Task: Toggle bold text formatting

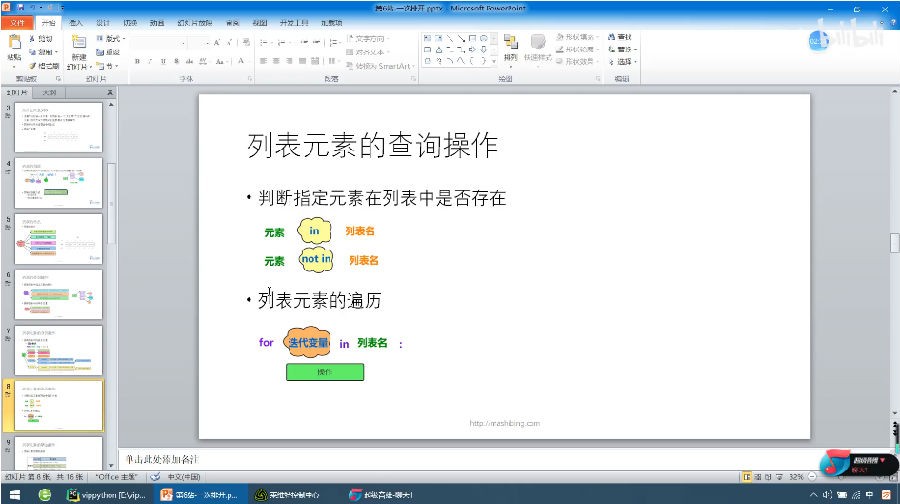Action: point(137,61)
